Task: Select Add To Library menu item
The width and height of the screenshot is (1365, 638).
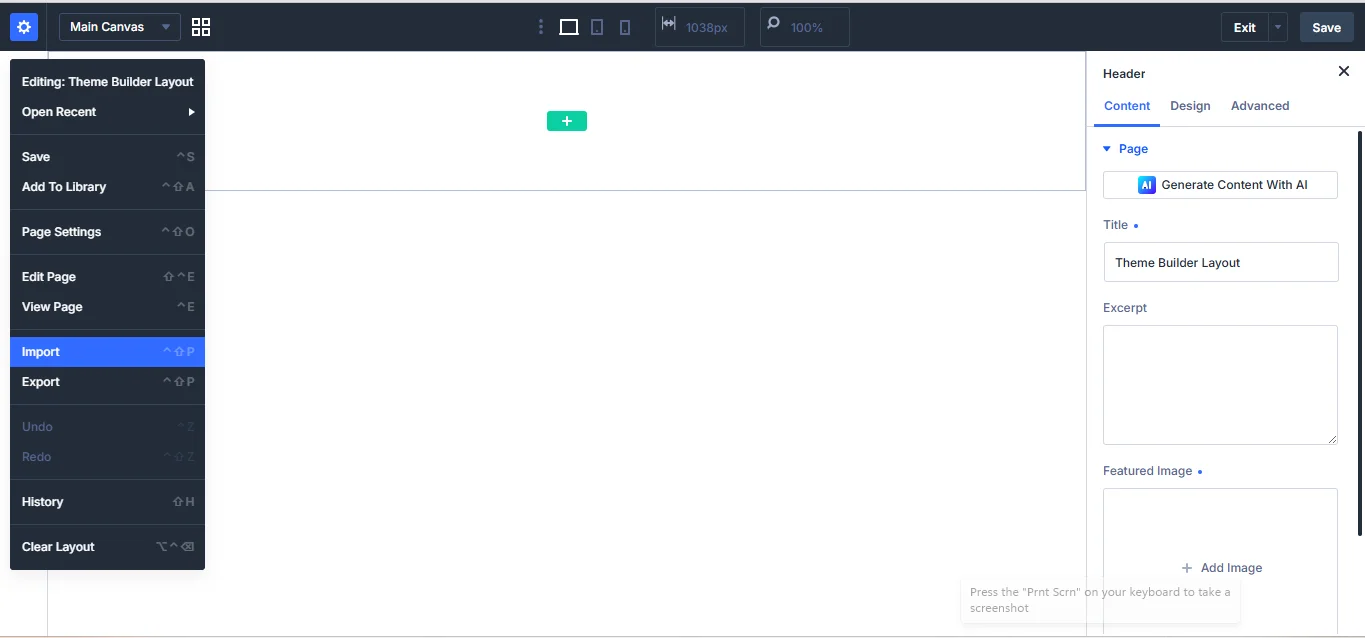Action: tap(108, 187)
